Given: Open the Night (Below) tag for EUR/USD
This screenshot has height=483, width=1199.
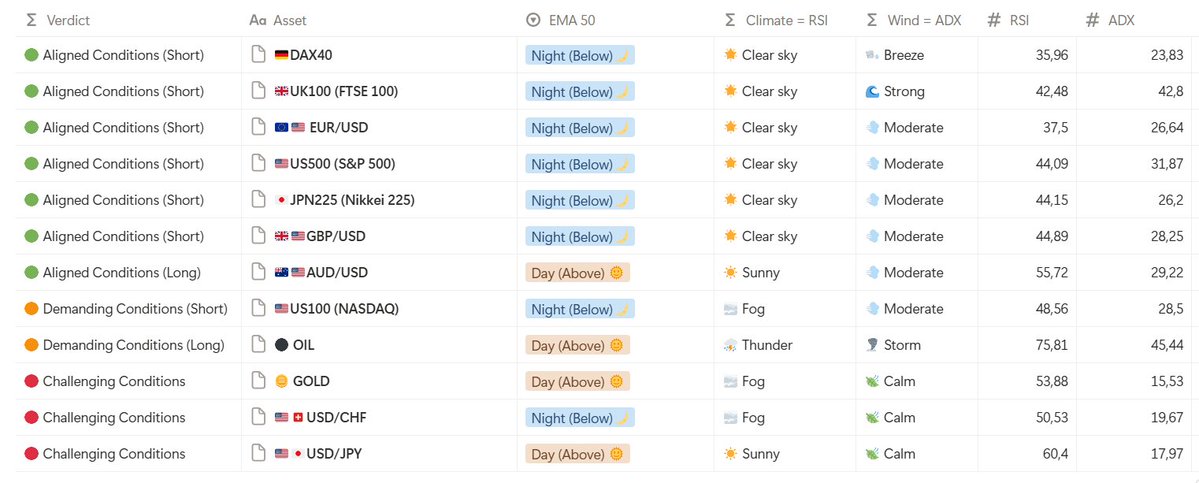Looking at the screenshot, I should click(580, 128).
